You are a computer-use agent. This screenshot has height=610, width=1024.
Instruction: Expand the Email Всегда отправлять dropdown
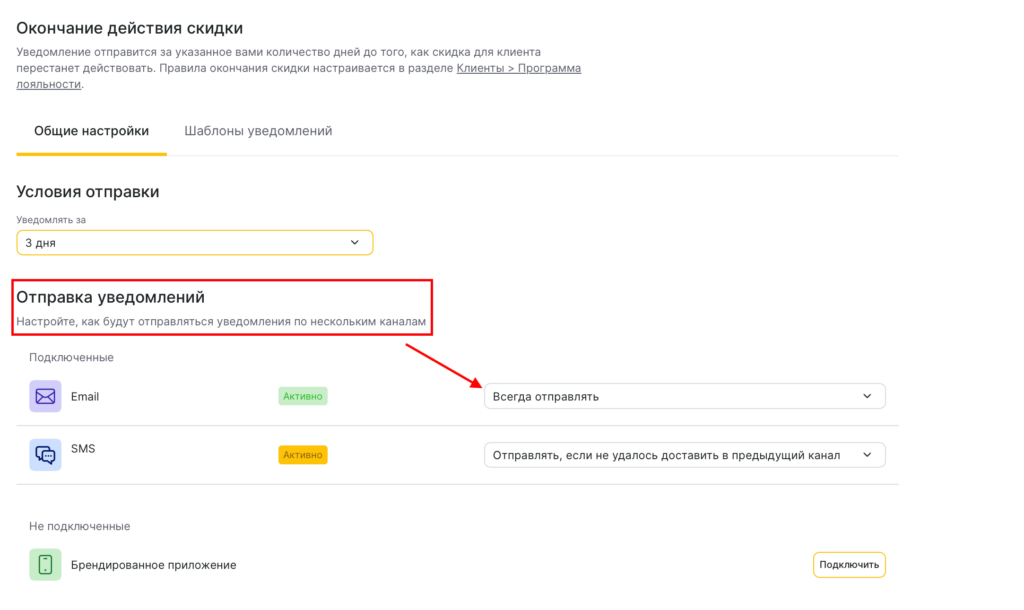pyautogui.click(x=684, y=396)
